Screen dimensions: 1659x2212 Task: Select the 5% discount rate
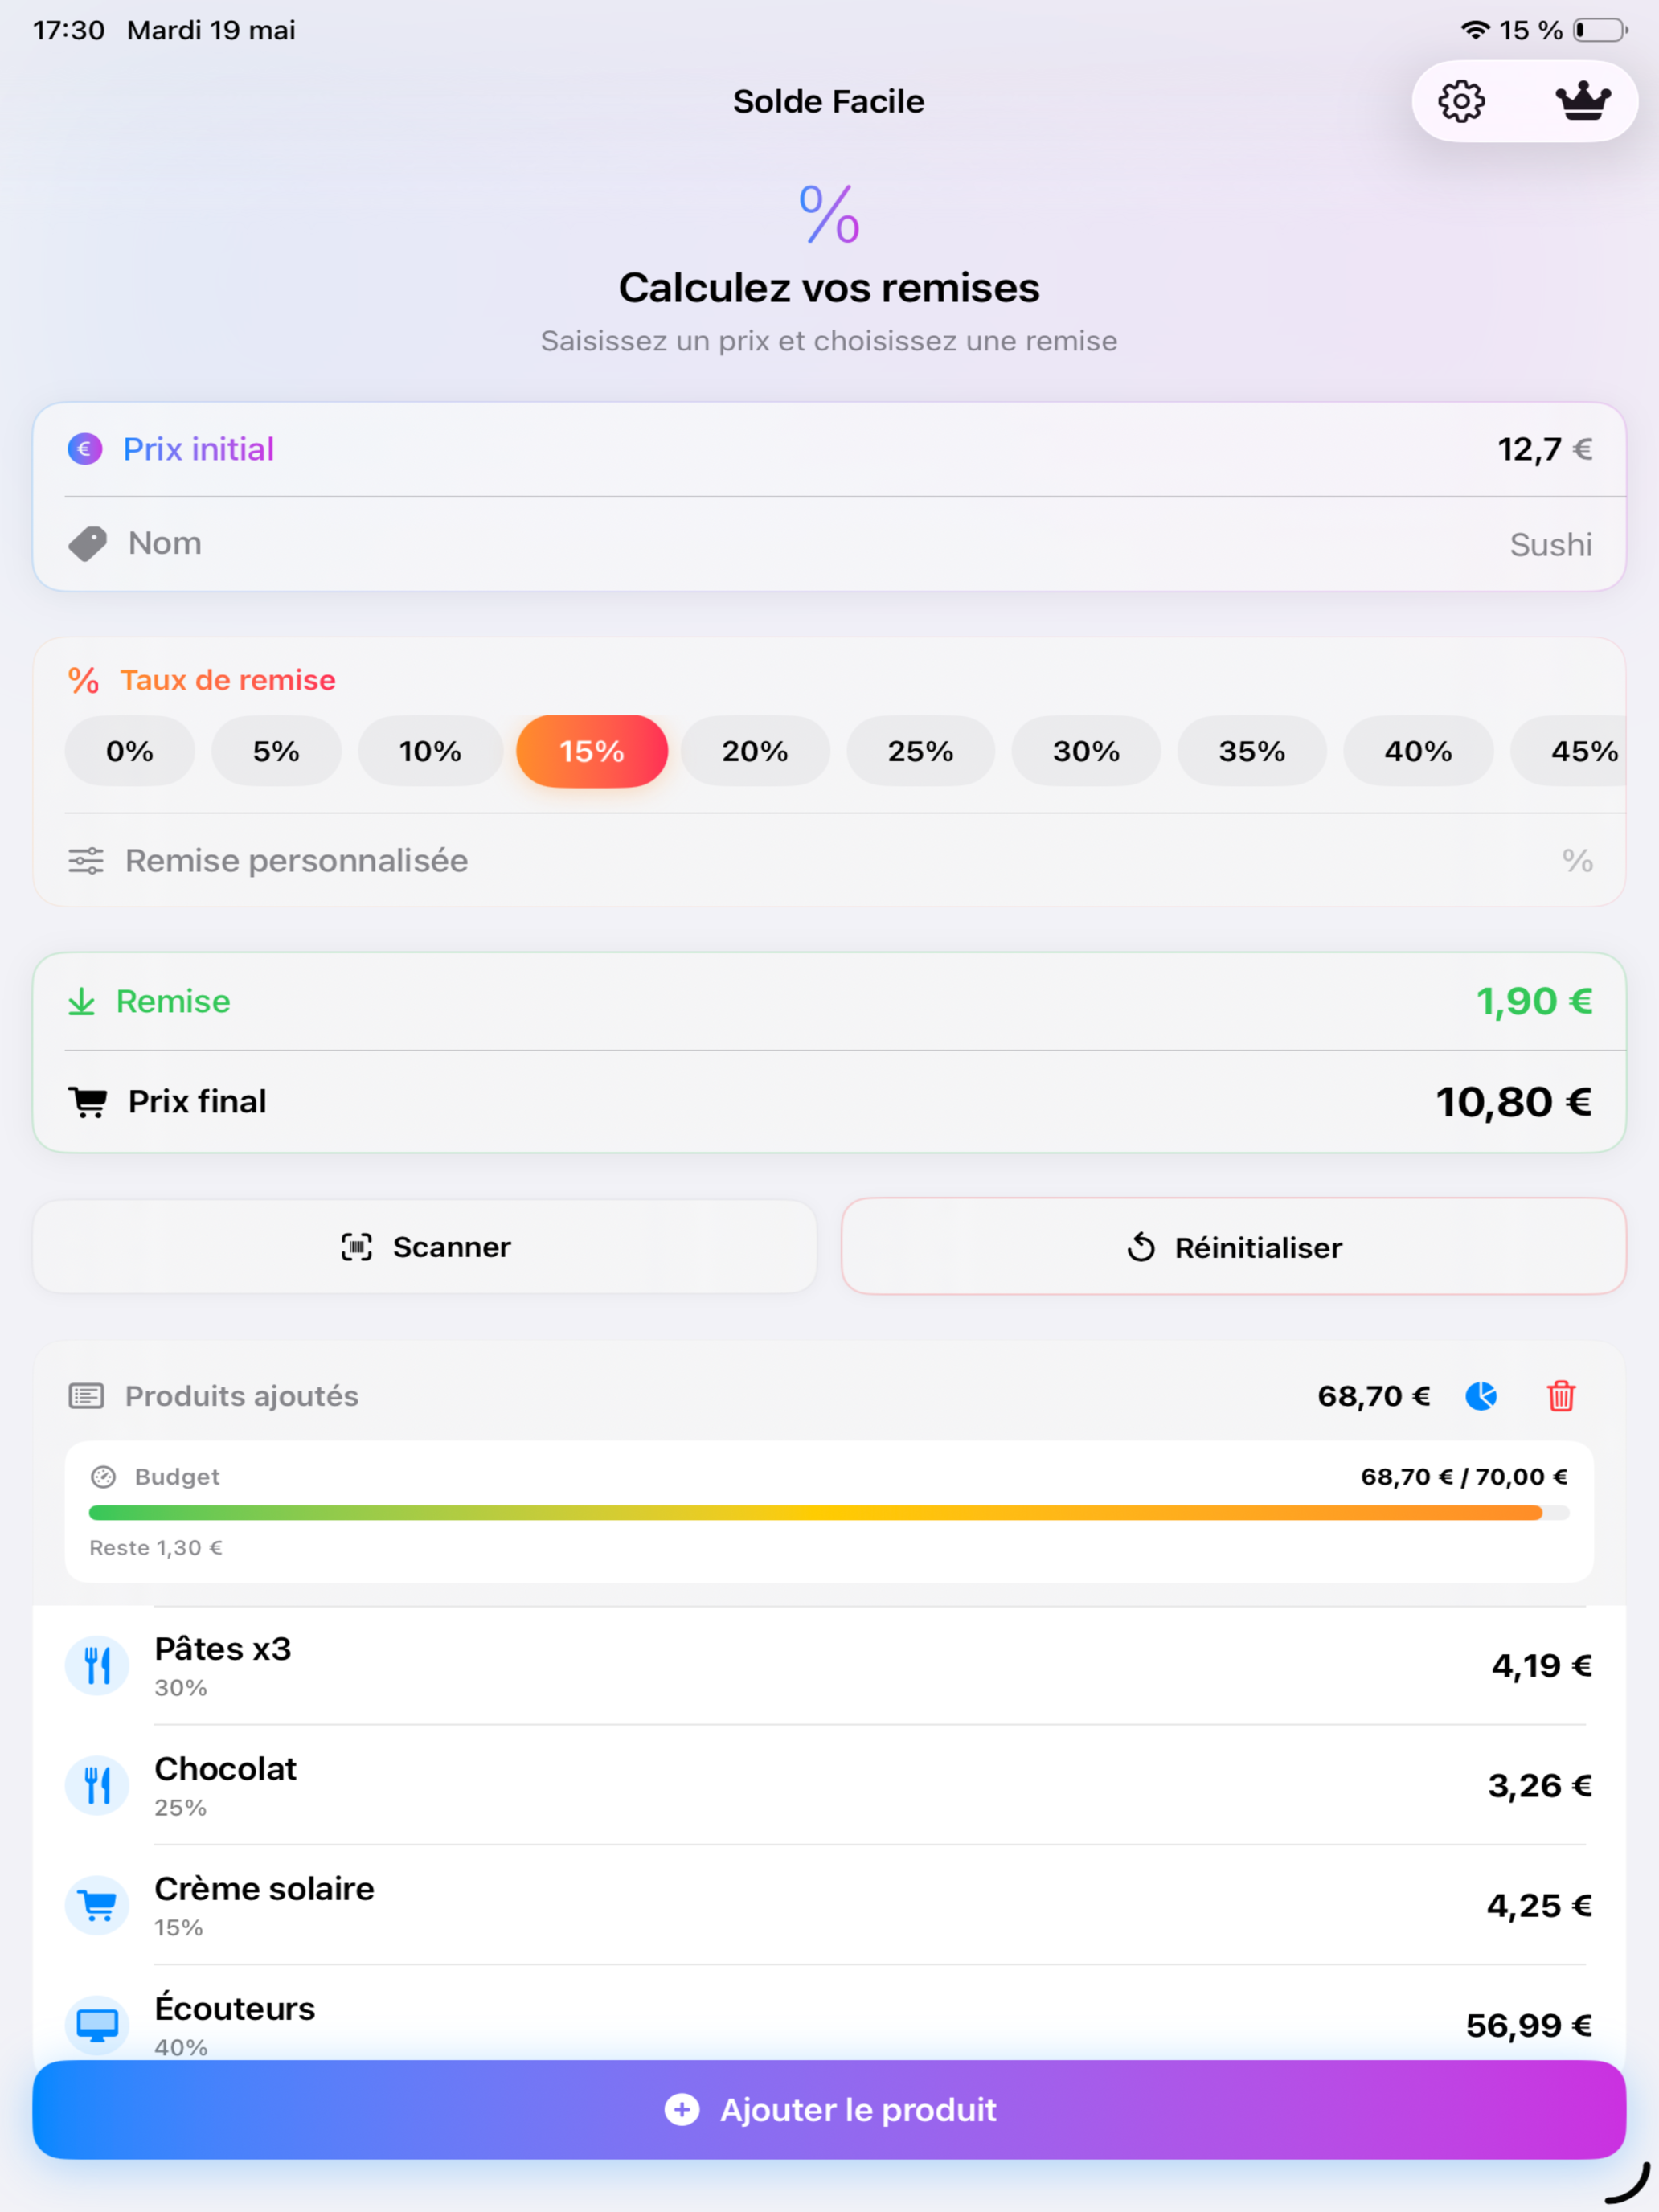[276, 751]
